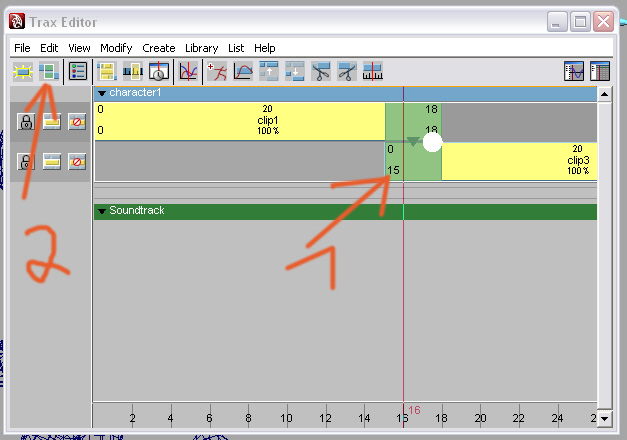Collapse the character1 track group

pos(101,93)
